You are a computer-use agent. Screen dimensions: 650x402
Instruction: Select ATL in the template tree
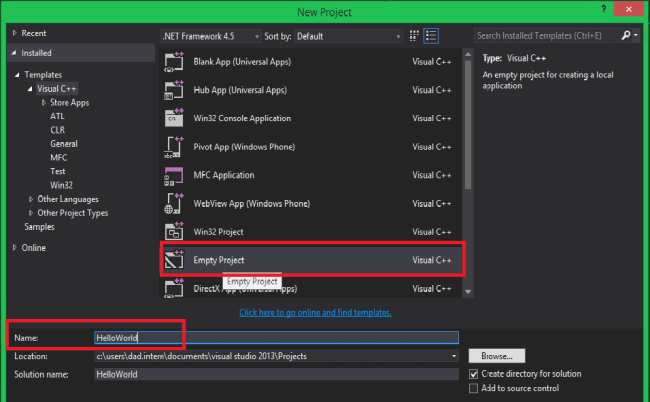(x=57, y=116)
